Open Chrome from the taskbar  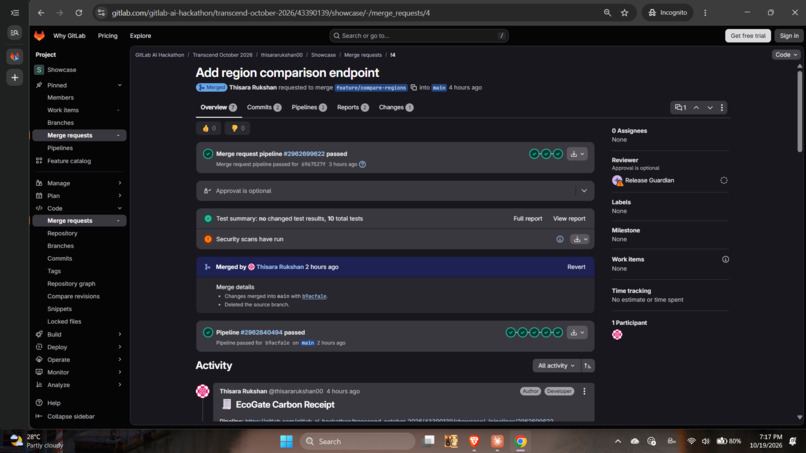coord(520,441)
